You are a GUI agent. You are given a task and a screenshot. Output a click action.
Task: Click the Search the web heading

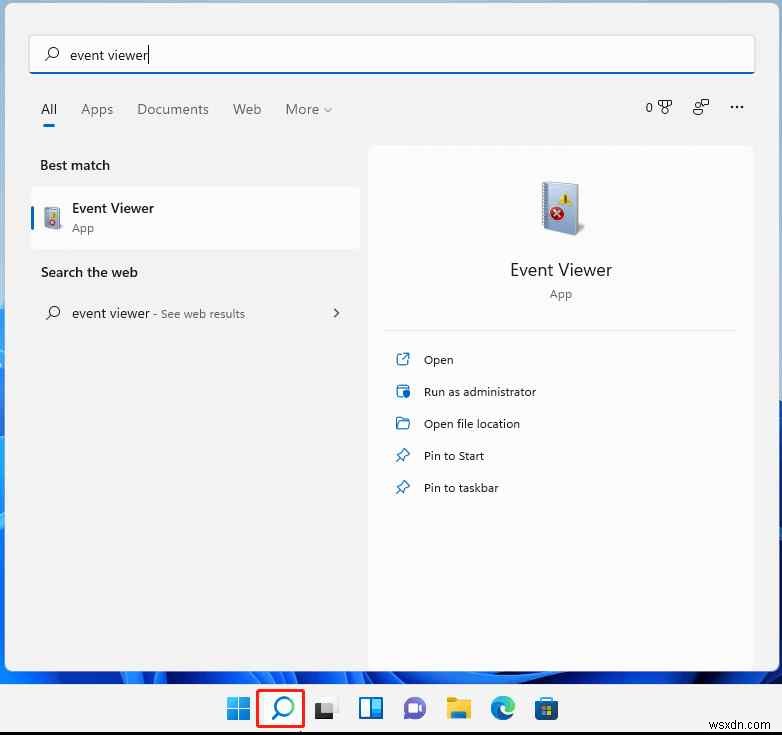(x=89, y=272)
